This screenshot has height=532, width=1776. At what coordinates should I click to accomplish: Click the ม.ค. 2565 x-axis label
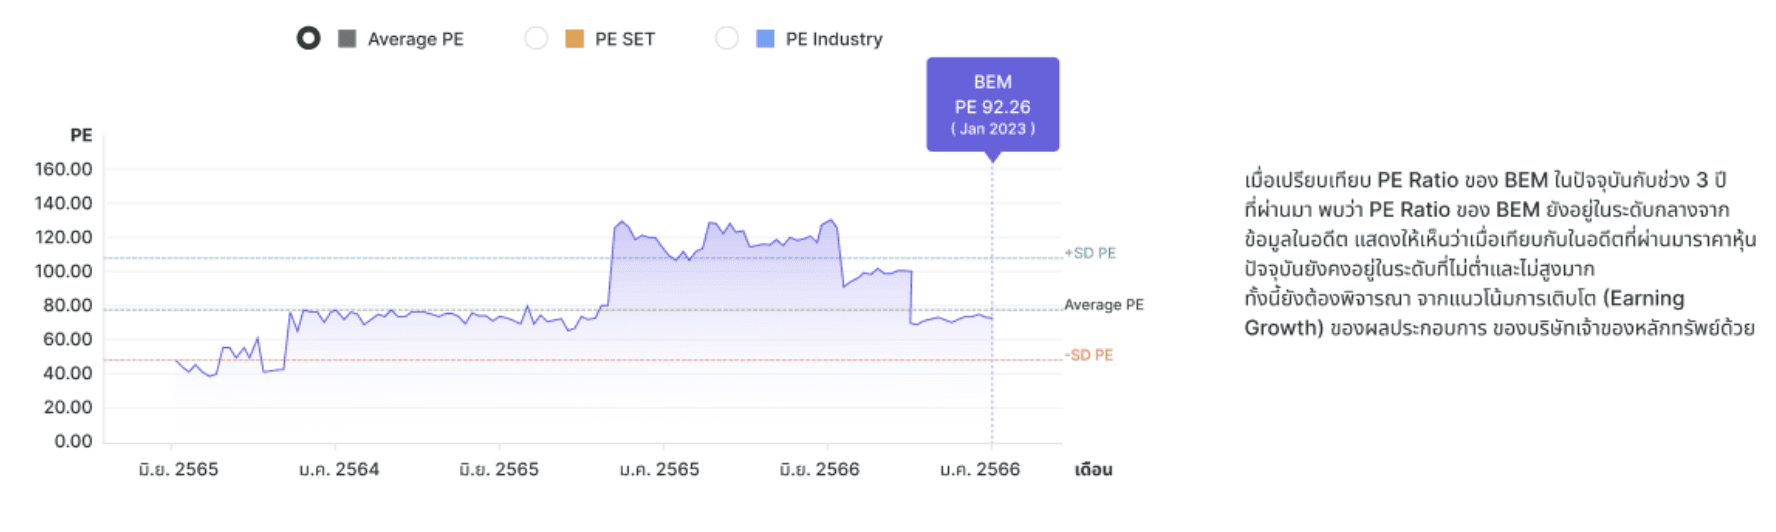[x=659, y=469]
